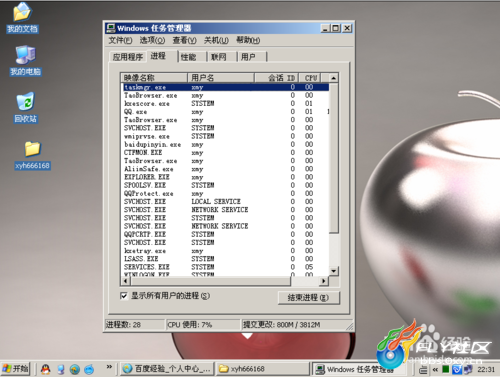Switch to the 联网 tab
This screenshot has width=500, height=377.
[x=222, y=57]
